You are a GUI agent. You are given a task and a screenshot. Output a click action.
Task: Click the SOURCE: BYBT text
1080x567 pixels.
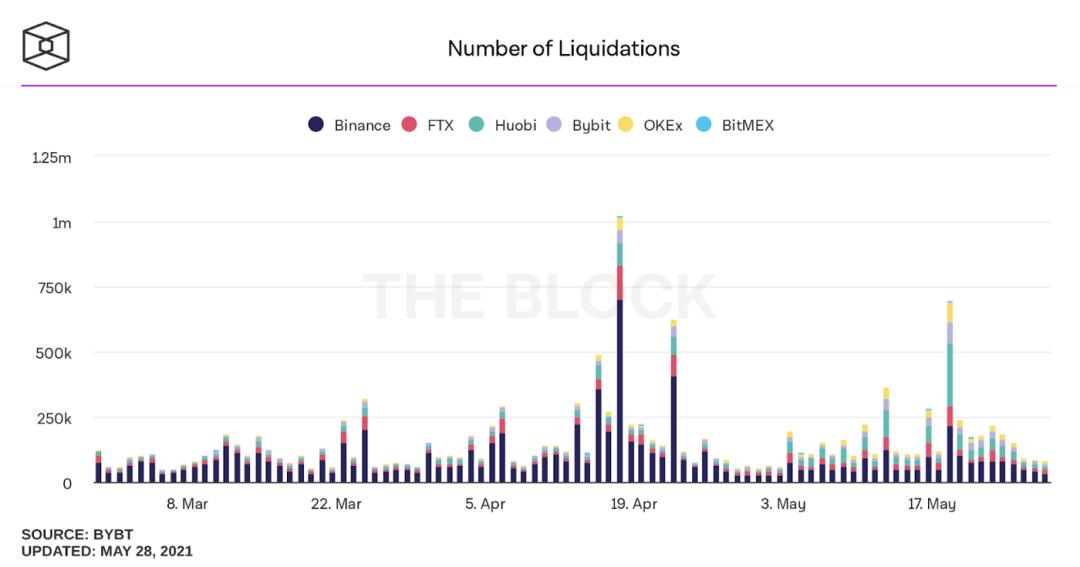coord(77,535)
